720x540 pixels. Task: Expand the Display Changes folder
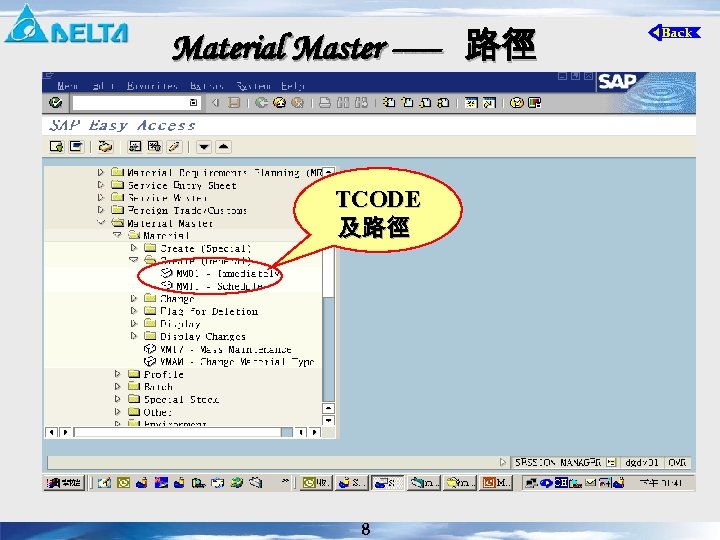[x=134, y=336]
